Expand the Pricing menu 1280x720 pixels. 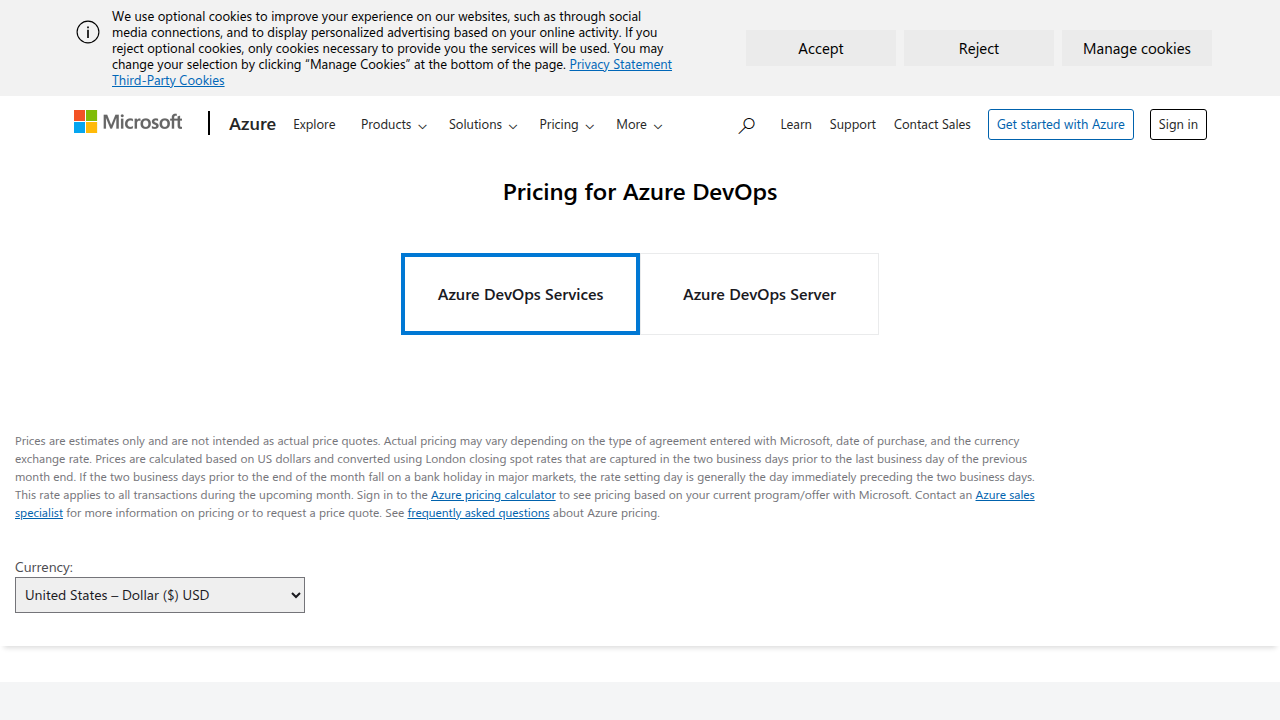(567, 124)
